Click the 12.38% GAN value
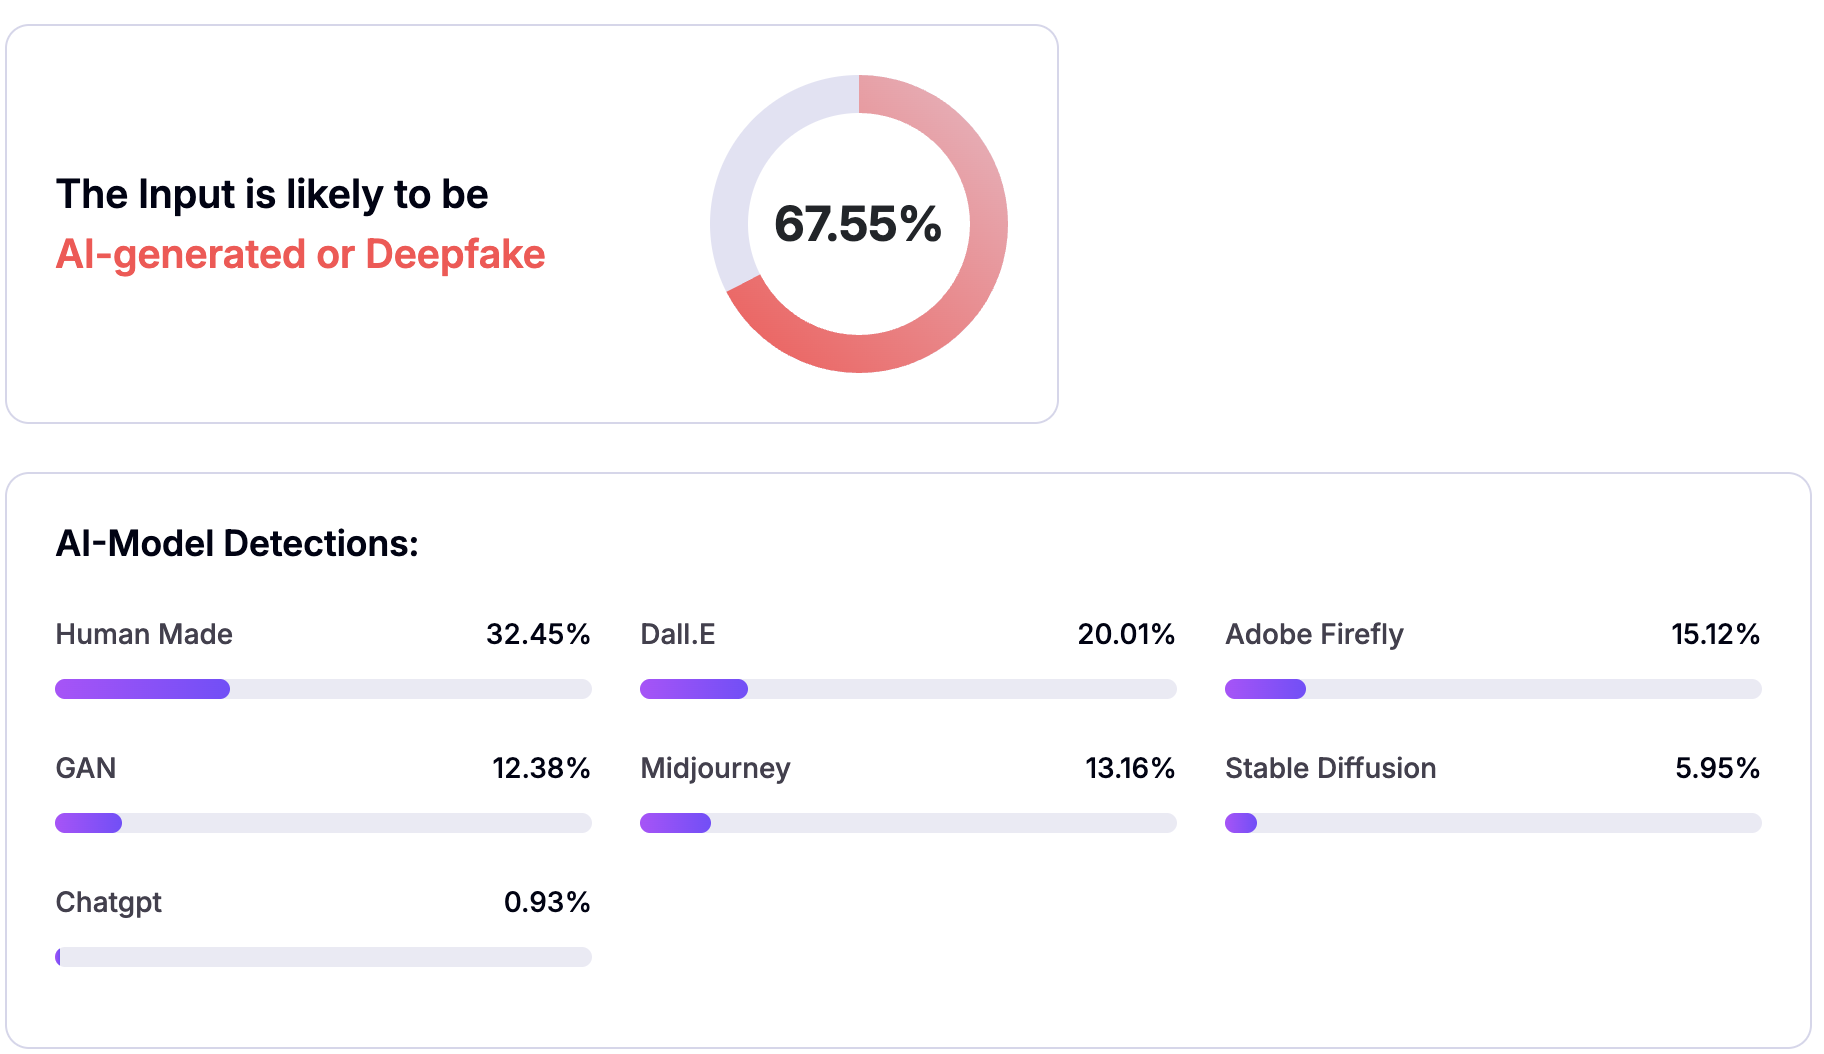This screenshot has height=1054, width=1824. pyautogui.click(x=541, y=768)
